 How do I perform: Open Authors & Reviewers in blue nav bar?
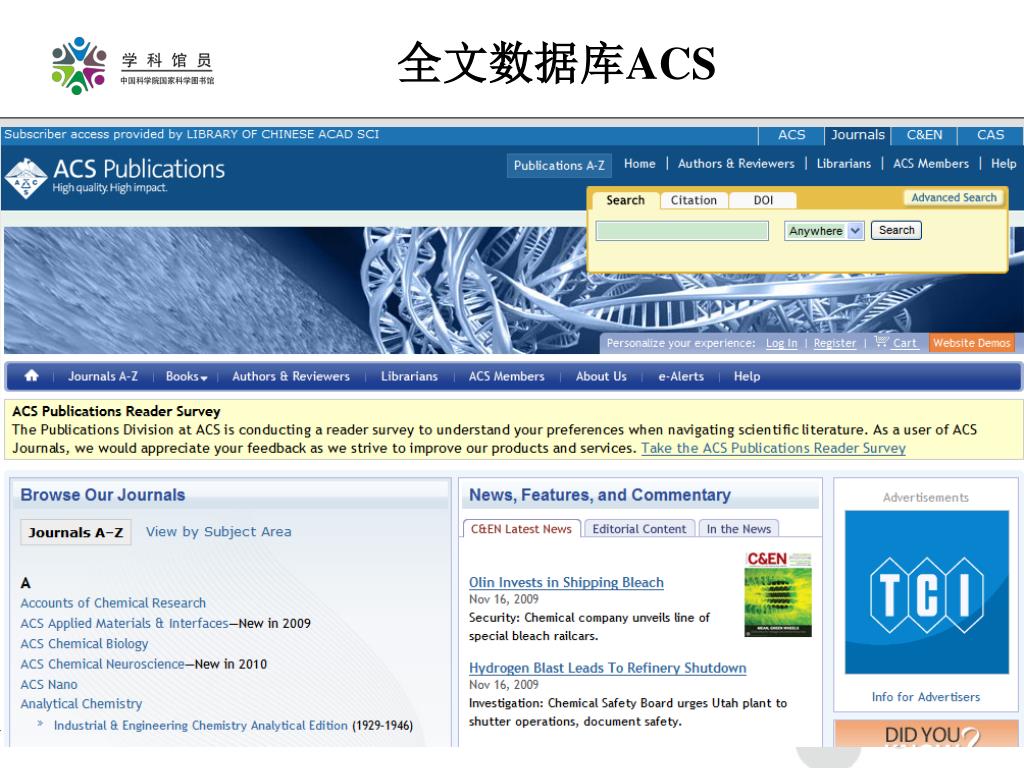coord(291,376)
